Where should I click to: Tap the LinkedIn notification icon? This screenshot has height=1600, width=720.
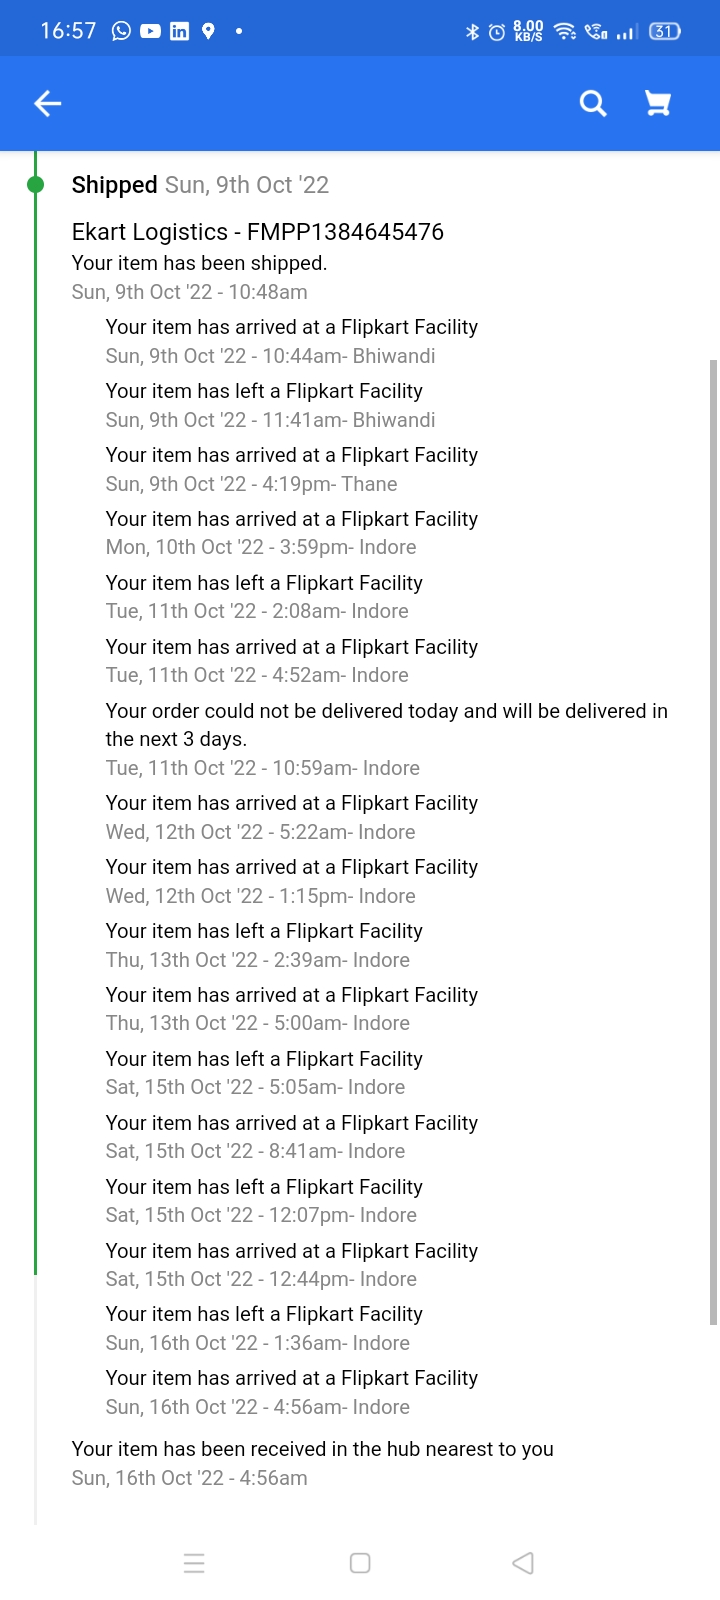[179, 31]
